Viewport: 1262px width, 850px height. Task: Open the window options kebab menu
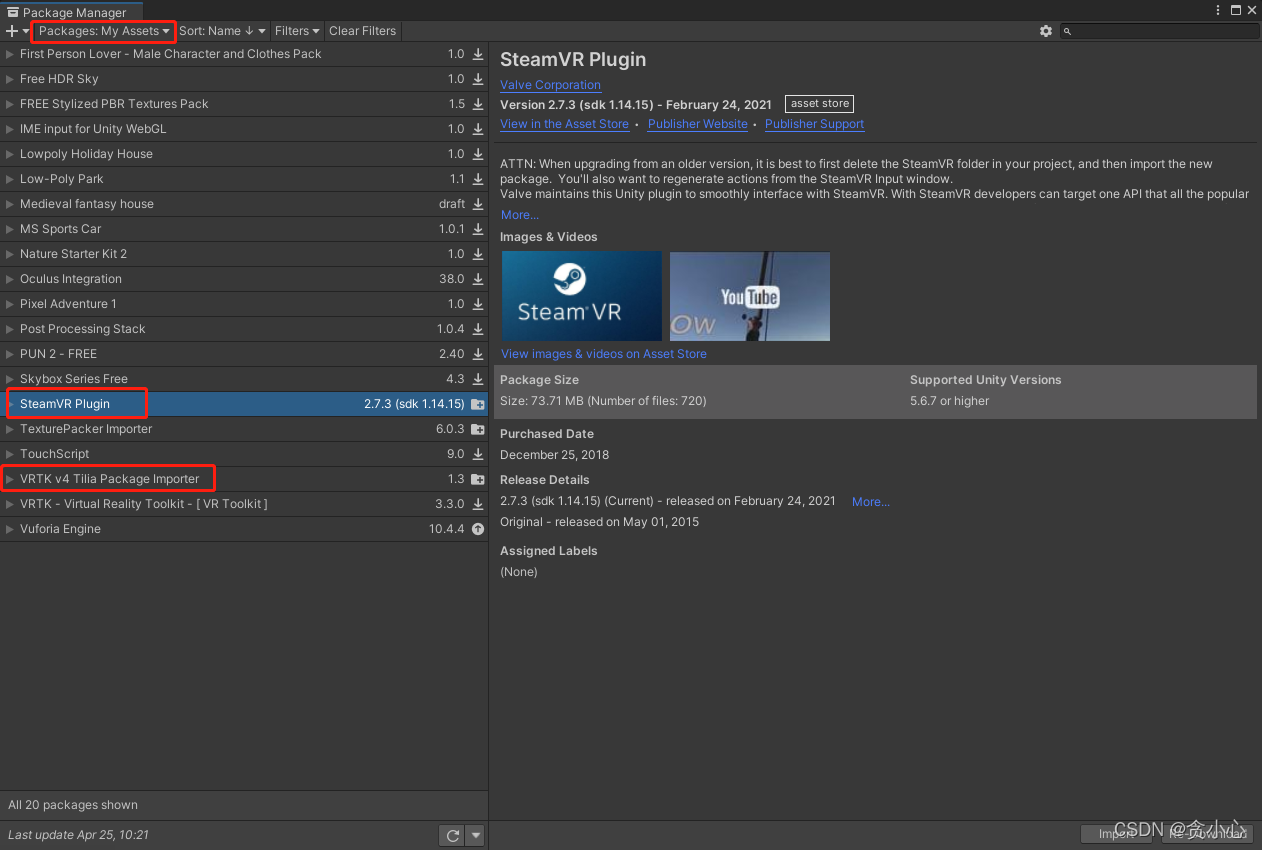click(x=1218, y=10)
